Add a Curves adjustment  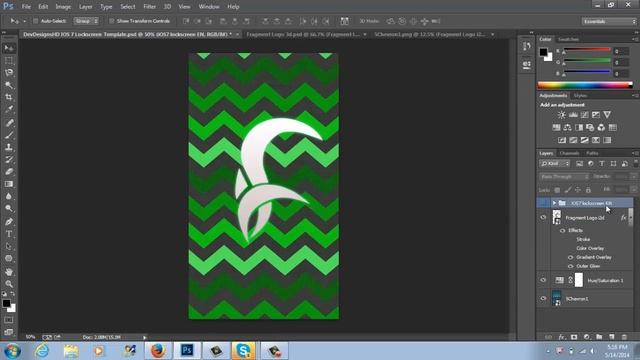tap(584, 115)
